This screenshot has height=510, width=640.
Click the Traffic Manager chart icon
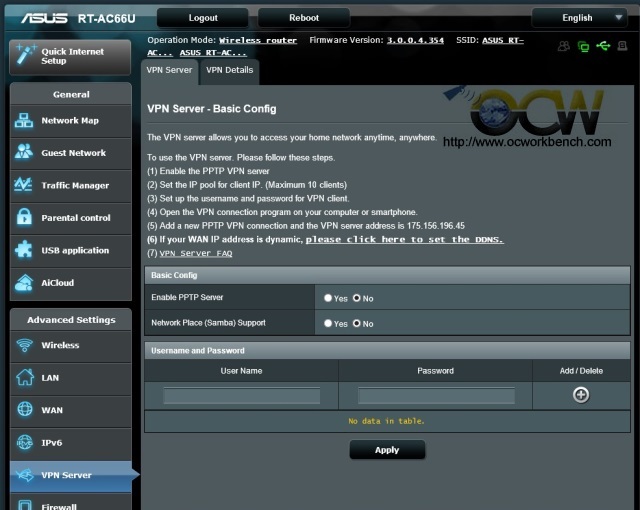[x=23, y=184]
